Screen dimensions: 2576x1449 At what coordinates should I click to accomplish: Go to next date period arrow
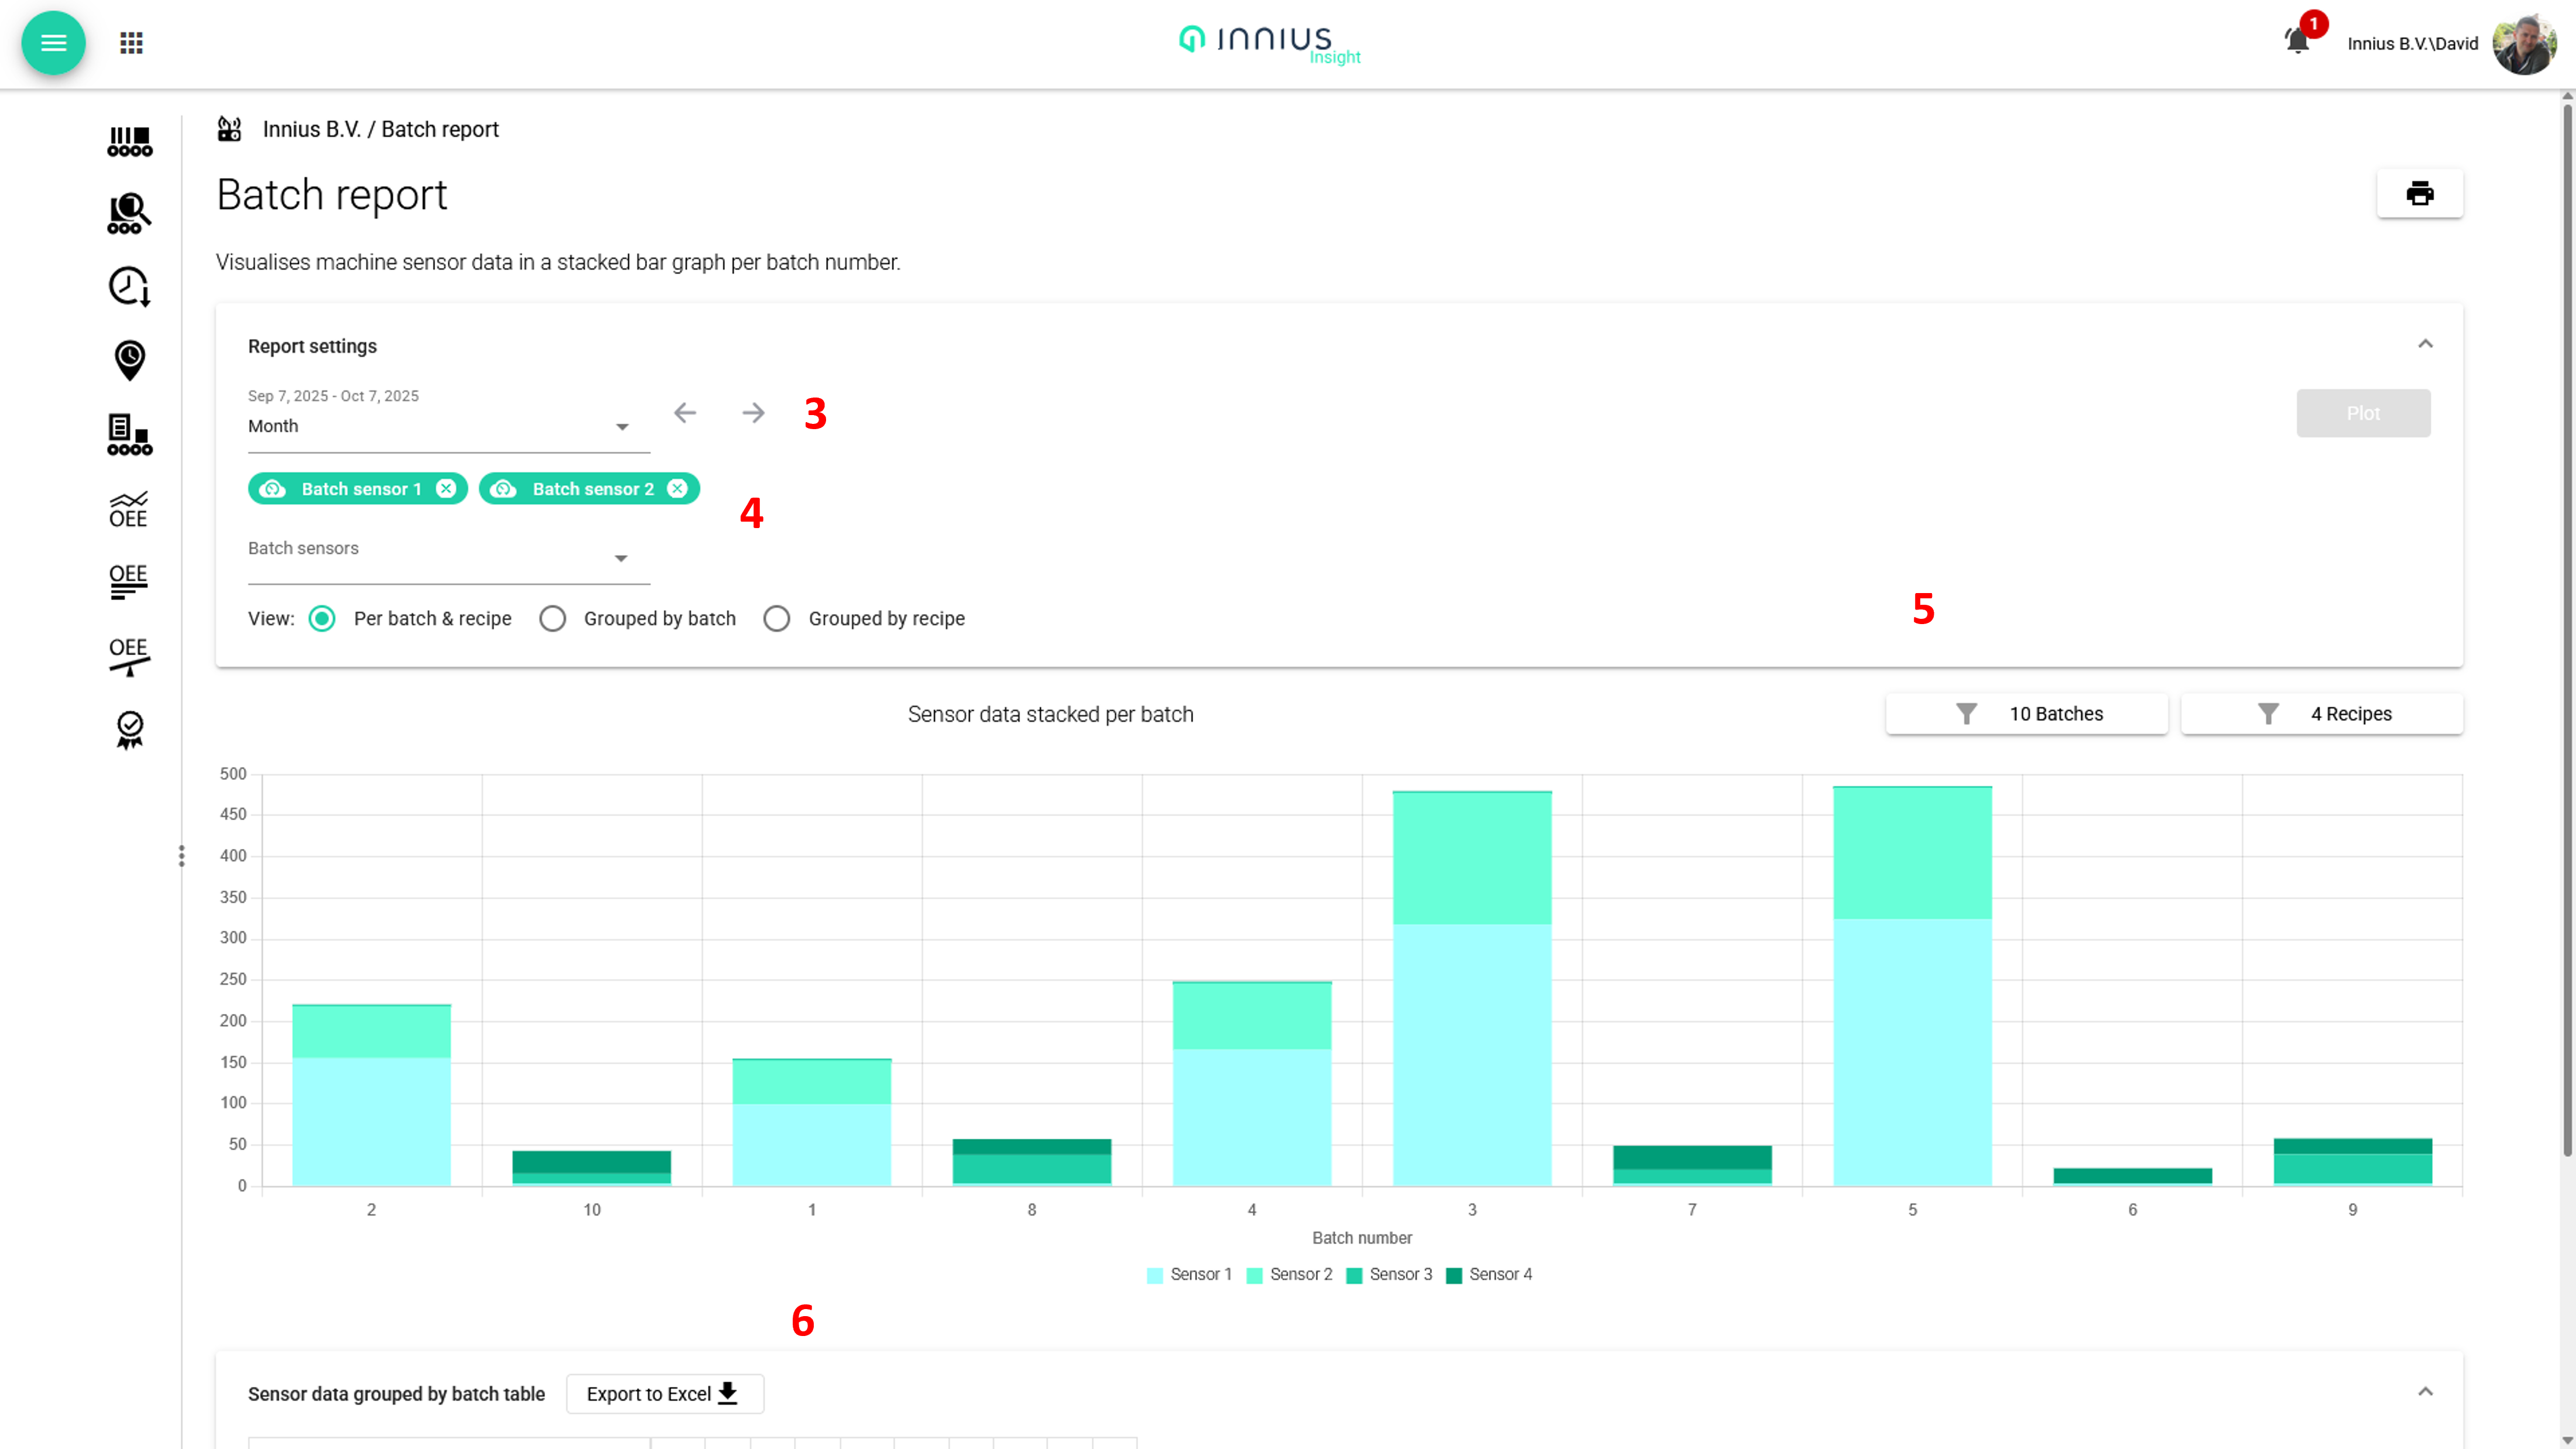753,413
